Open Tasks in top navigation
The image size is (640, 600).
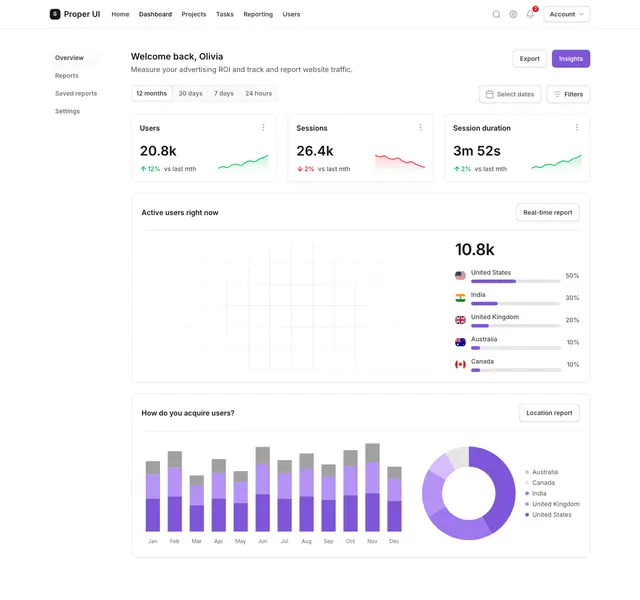tap(224, 14)
